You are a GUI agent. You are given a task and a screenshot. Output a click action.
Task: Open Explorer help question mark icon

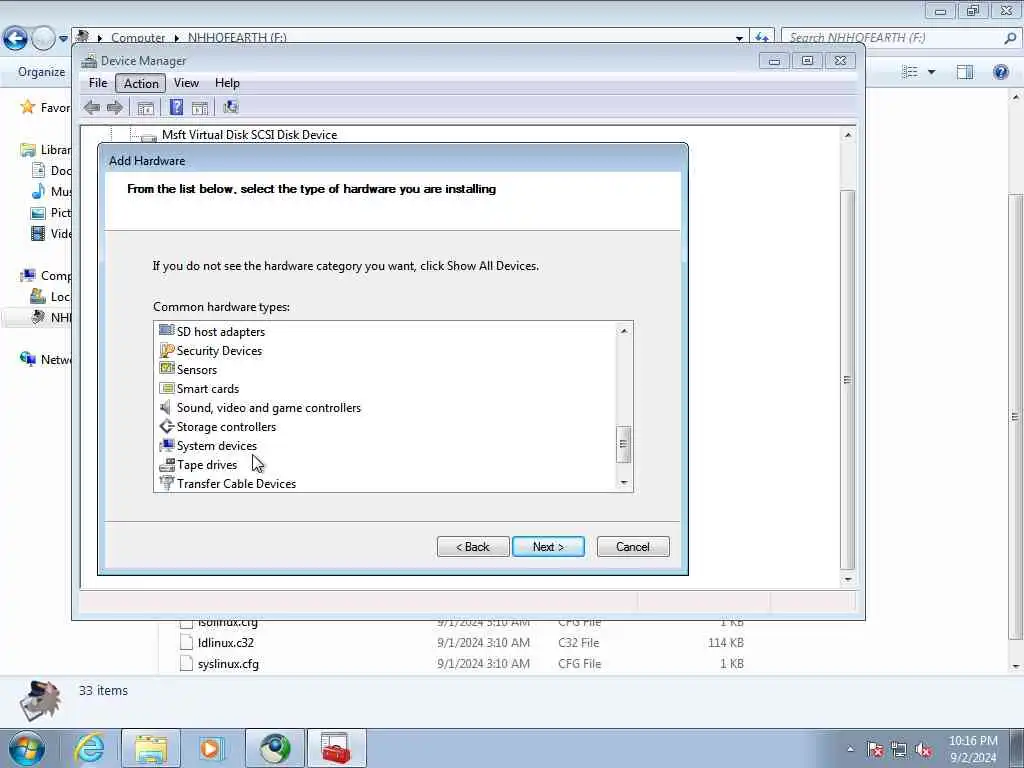point(1000,72)
